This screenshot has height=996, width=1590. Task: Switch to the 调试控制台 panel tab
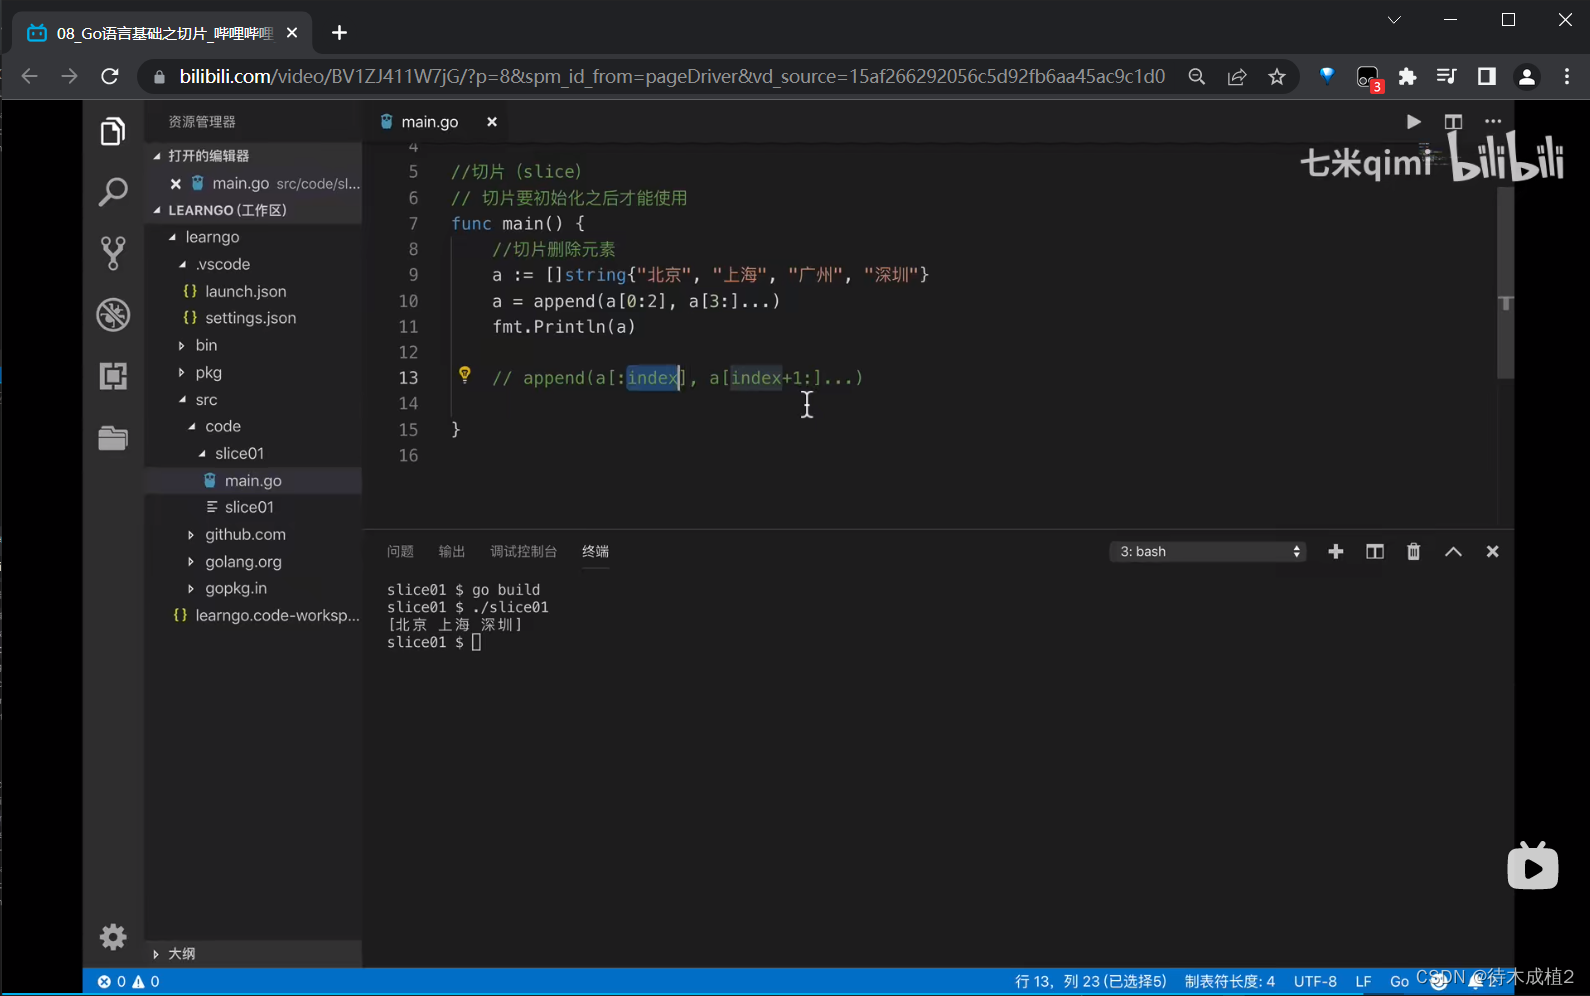tap(523, 552)
